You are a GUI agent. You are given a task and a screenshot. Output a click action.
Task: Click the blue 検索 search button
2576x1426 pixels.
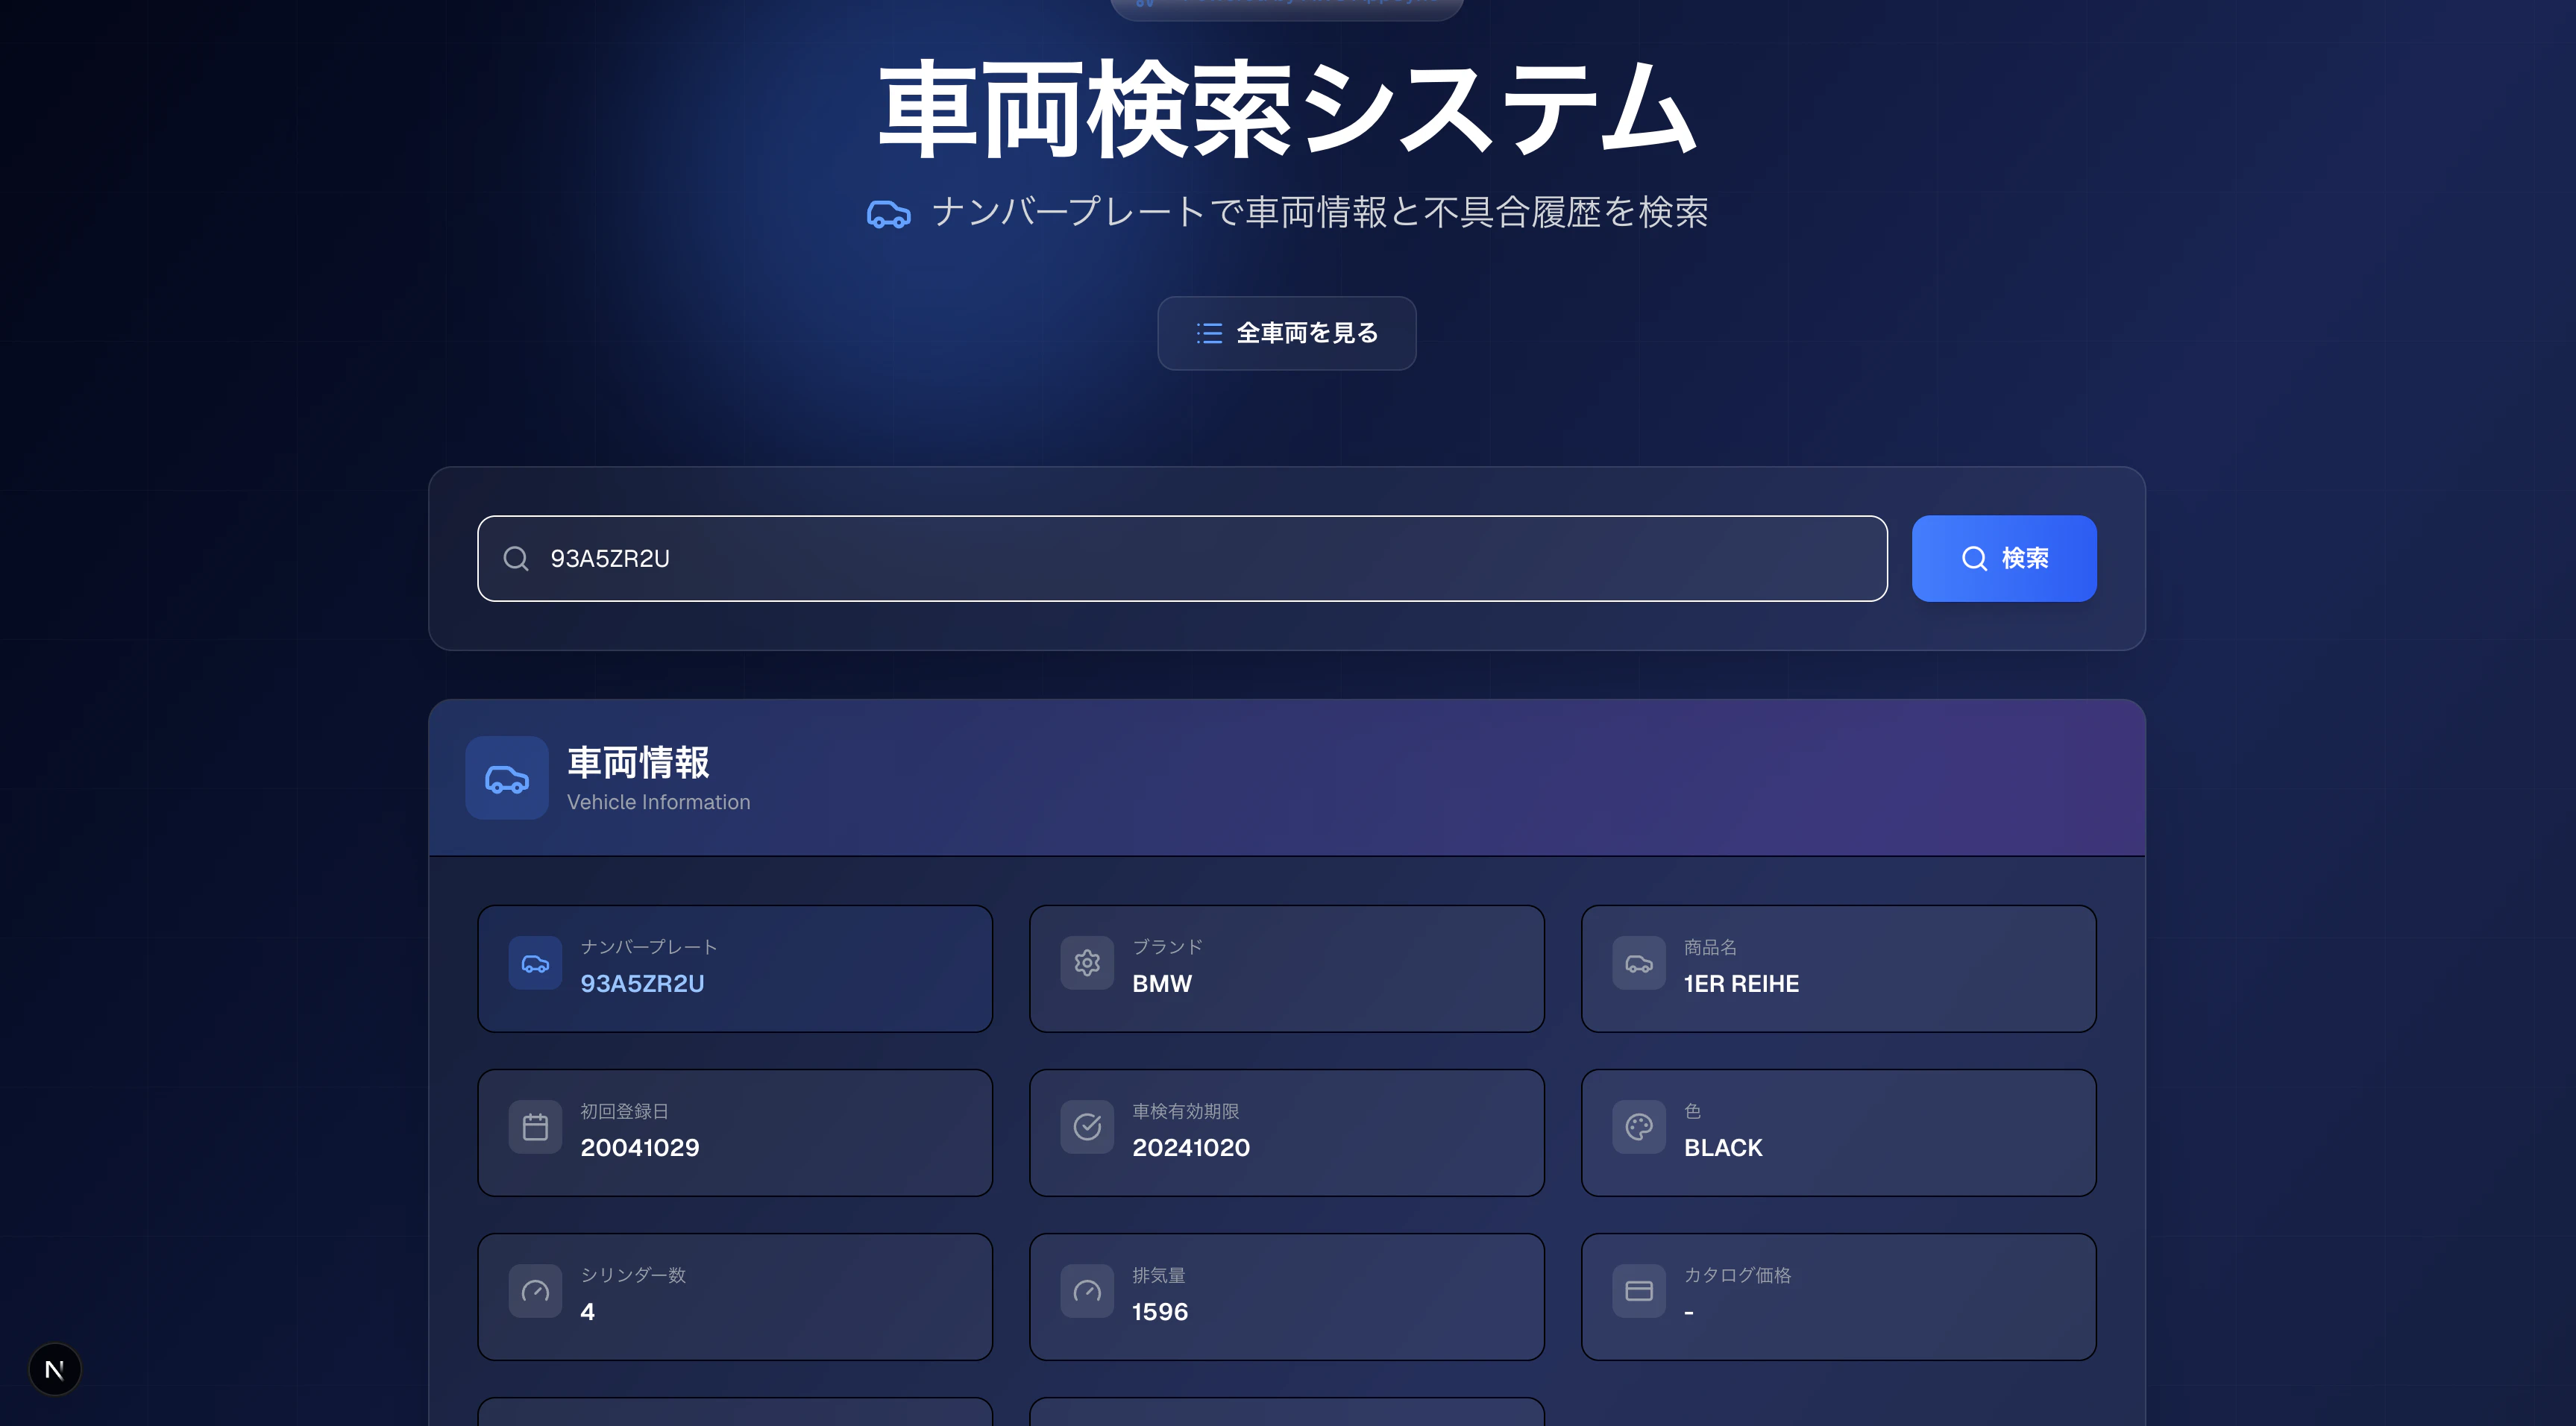tap(2004, 558)
